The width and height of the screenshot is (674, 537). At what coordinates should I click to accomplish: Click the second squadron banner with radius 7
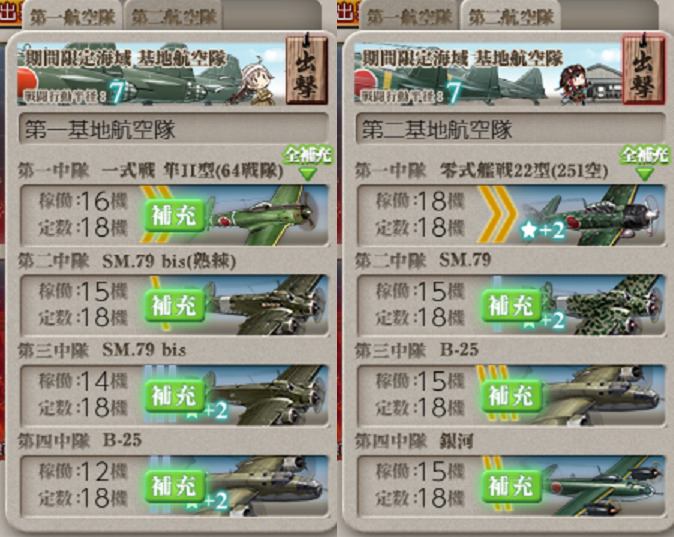(487, 73)
